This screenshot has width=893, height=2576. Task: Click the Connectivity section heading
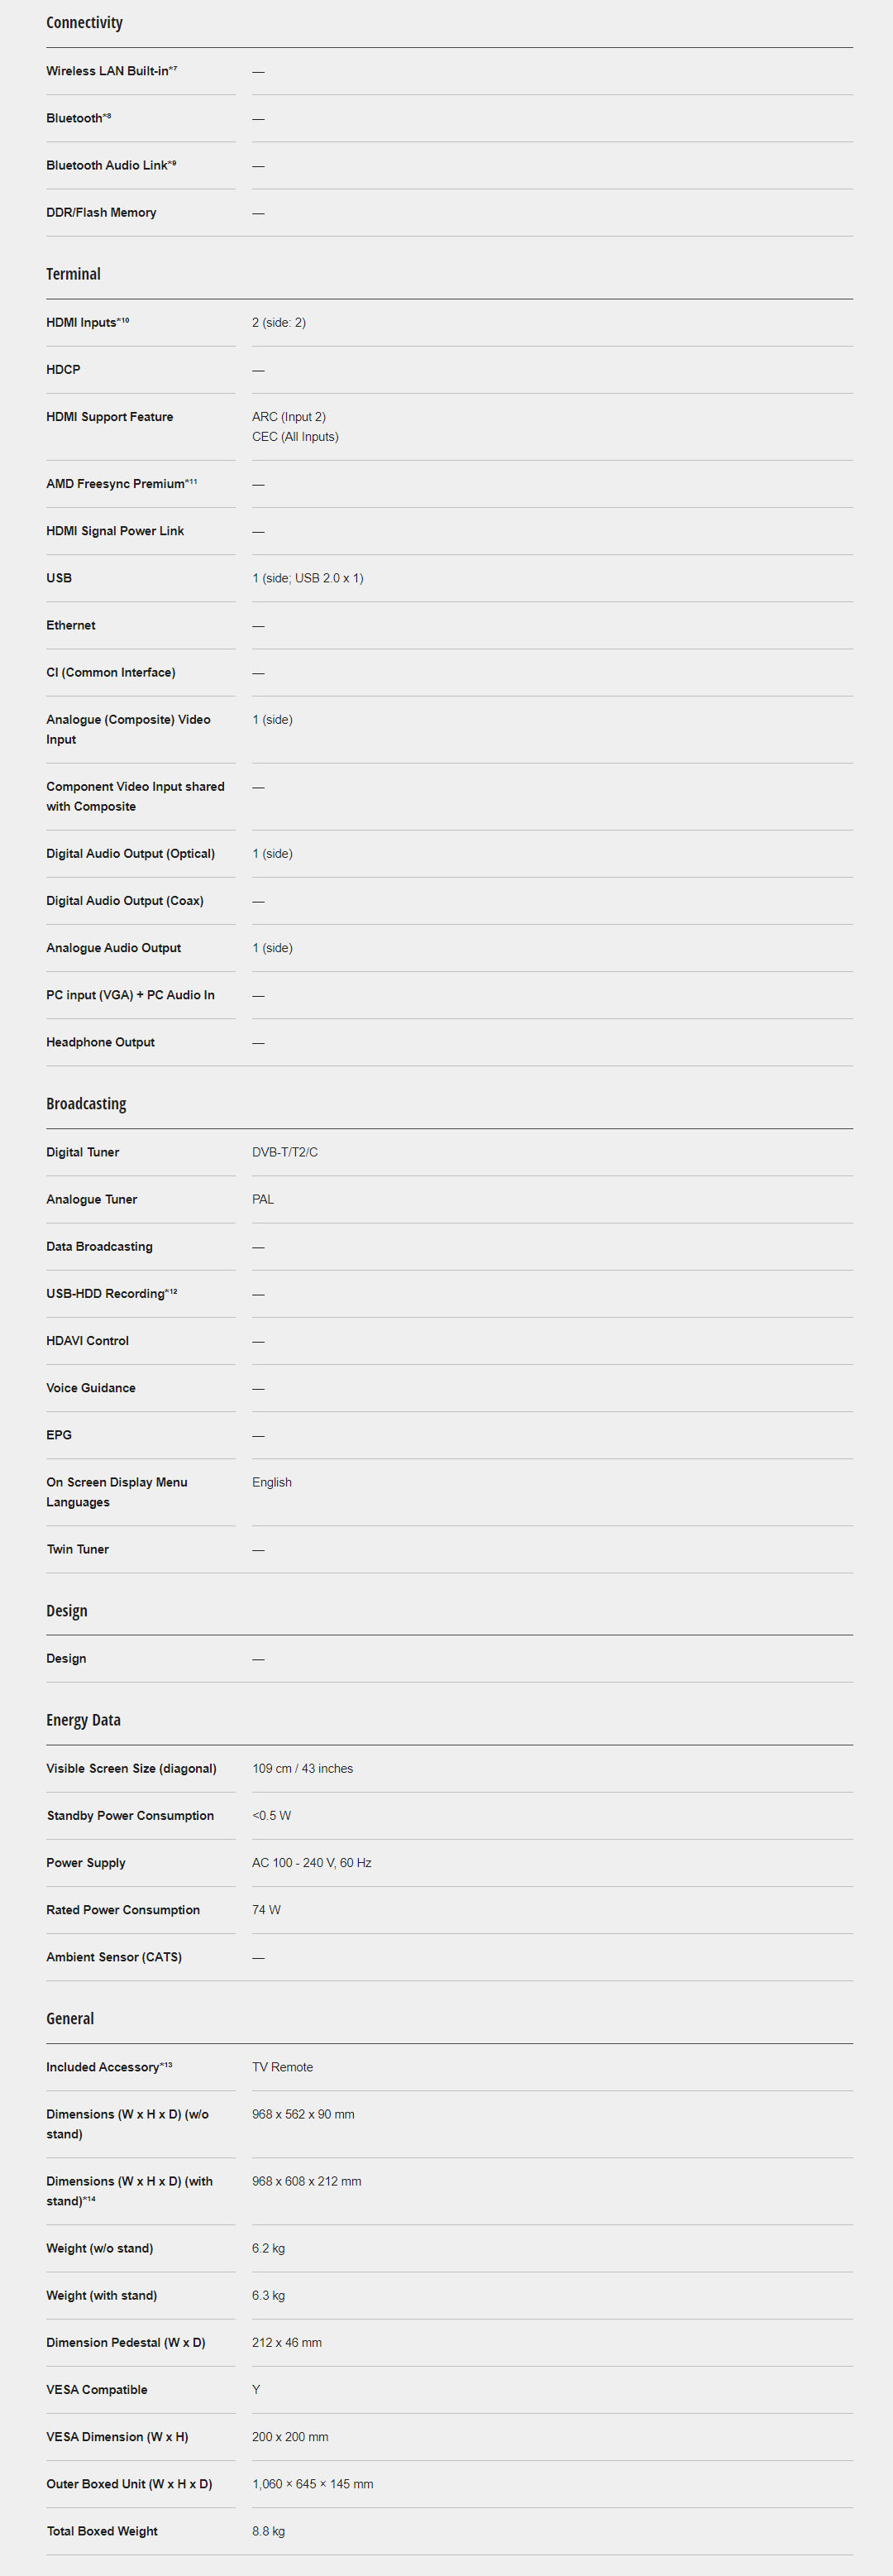(84, 23)
